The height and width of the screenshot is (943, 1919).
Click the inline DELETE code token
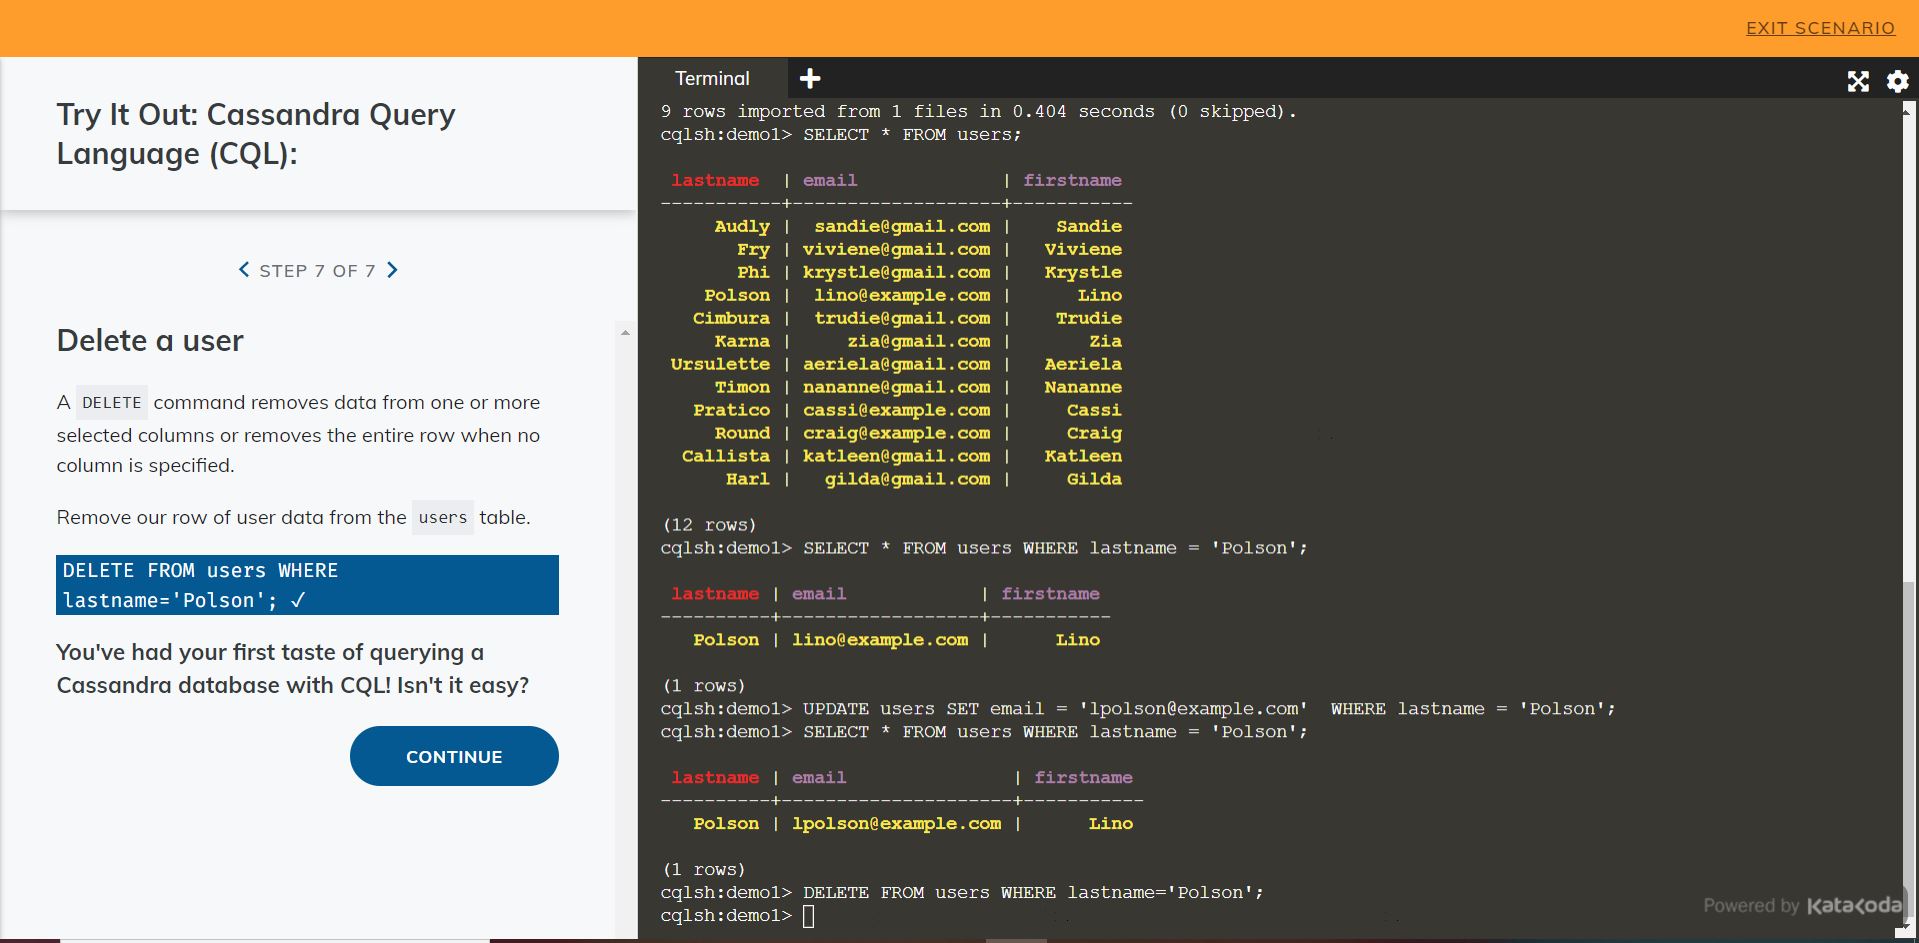(110, 402)
